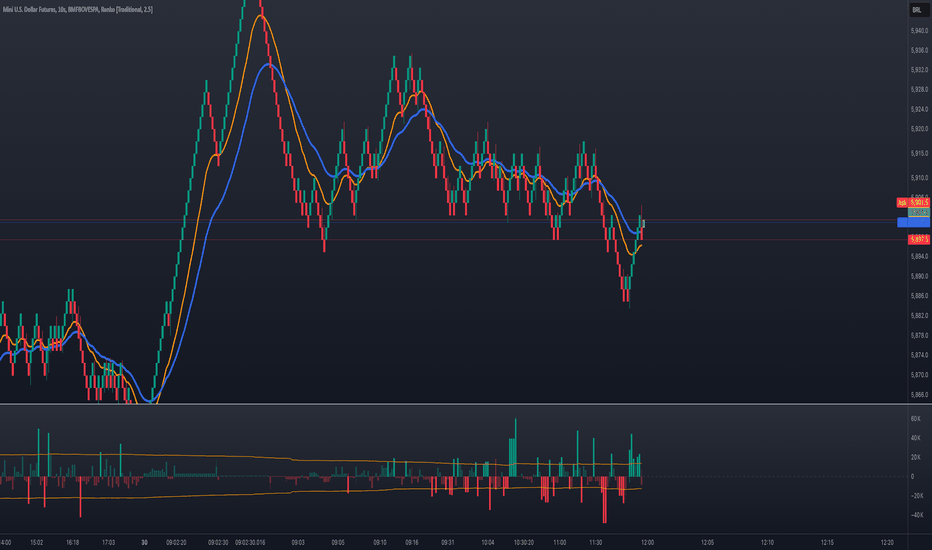
Task: Click the 12:05 time axis label
Action: pyautogui.click(x=707, y=542)
